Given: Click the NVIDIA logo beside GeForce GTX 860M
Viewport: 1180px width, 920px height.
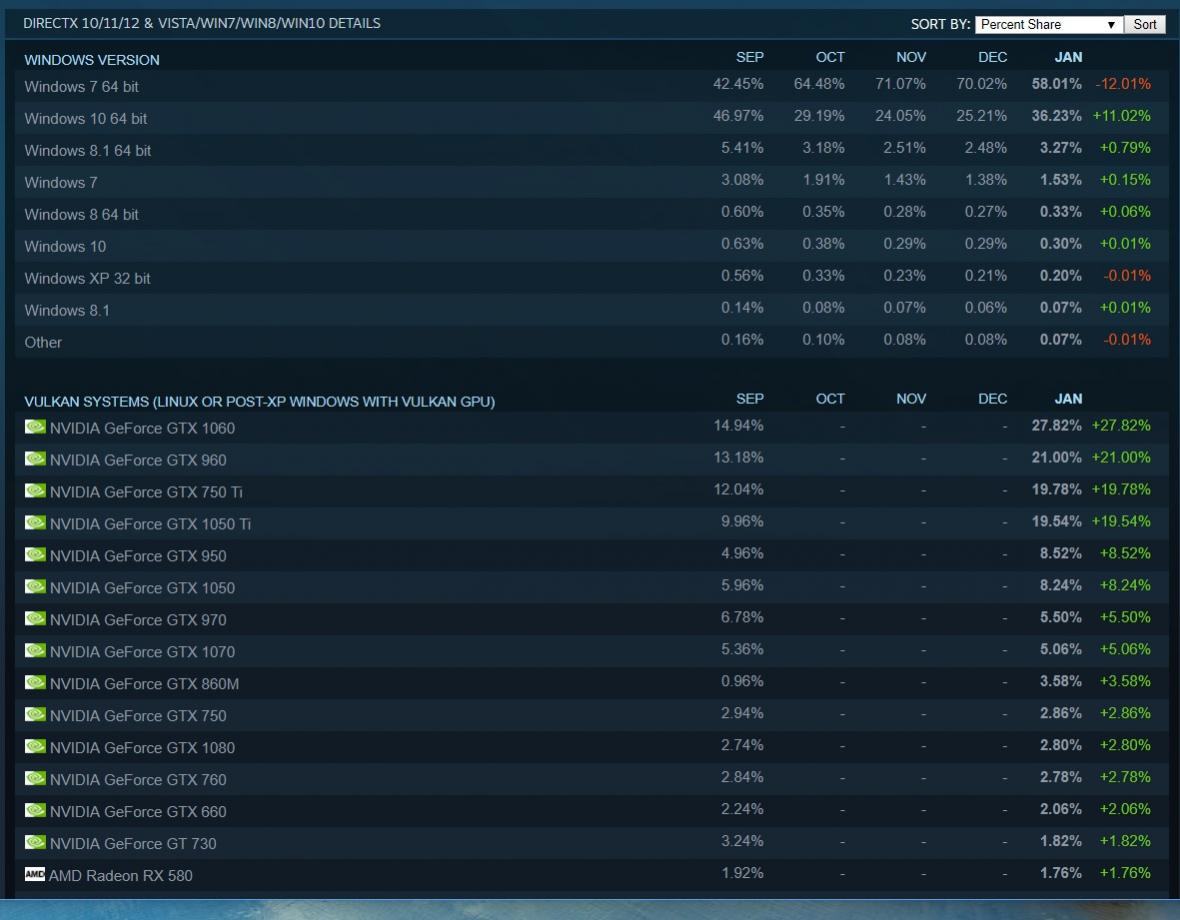Looking at the screenshot, I should click(x=35, y=683).
